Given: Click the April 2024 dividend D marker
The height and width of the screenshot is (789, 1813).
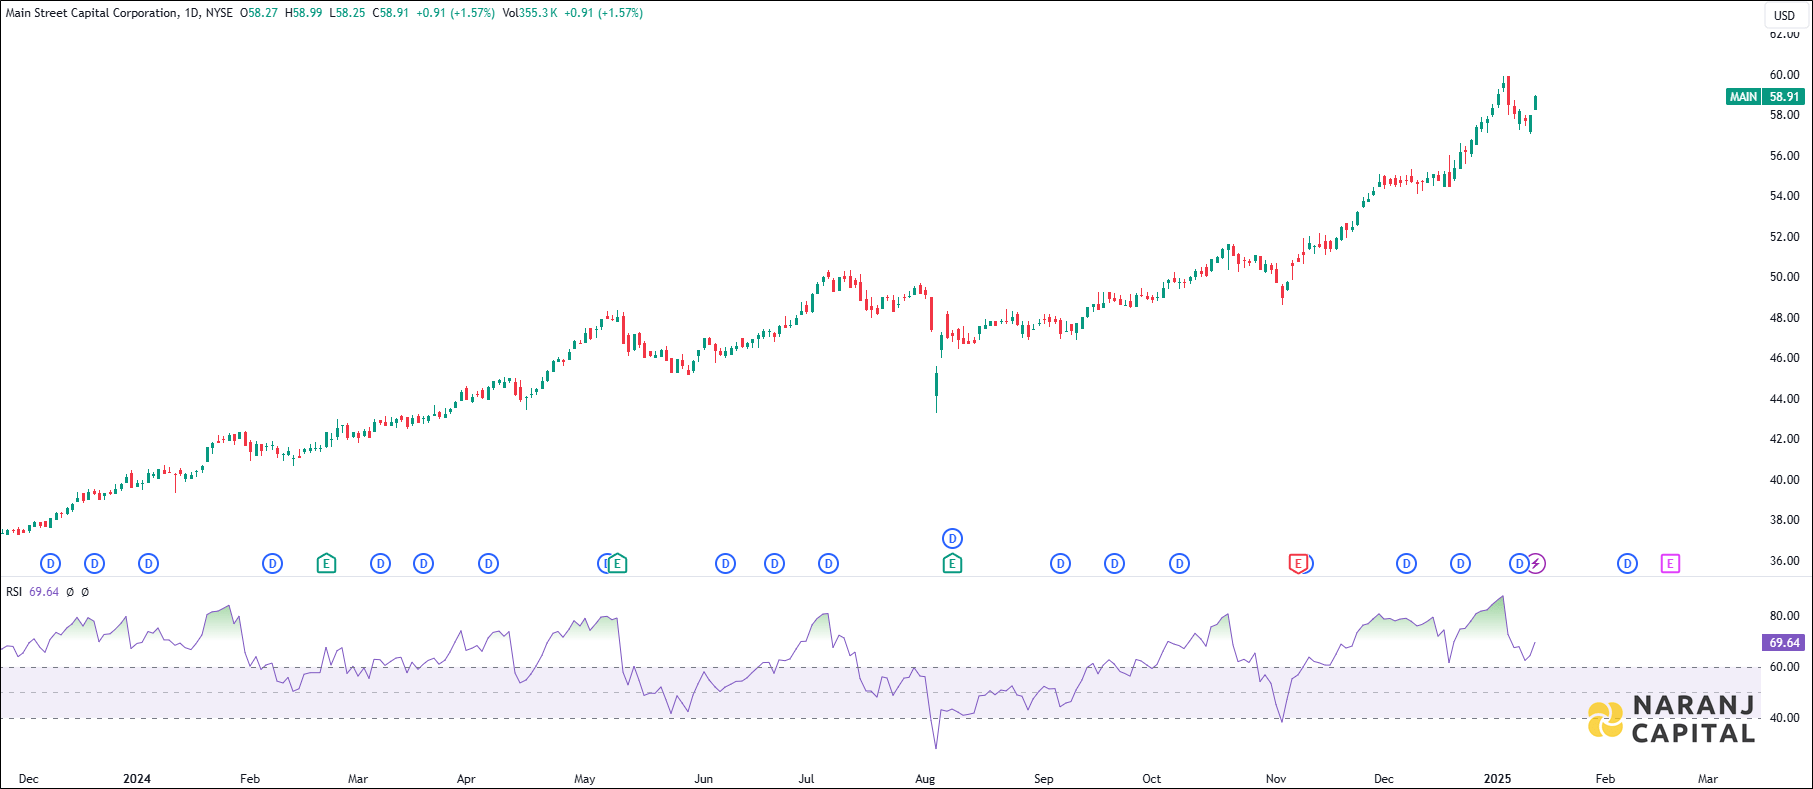Looking at the screenshot, I should [x=488, y=564].
